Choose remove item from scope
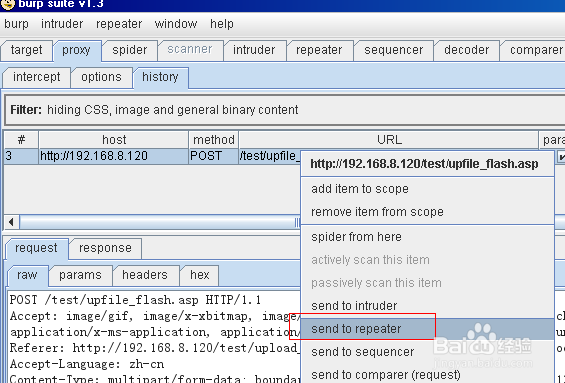 pyautogui.click(x=427, y=212)
